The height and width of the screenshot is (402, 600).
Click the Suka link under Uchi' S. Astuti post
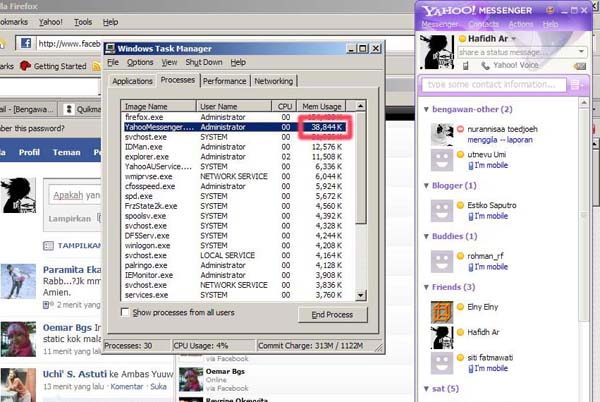pyautogui.click(x=158, y=387)
